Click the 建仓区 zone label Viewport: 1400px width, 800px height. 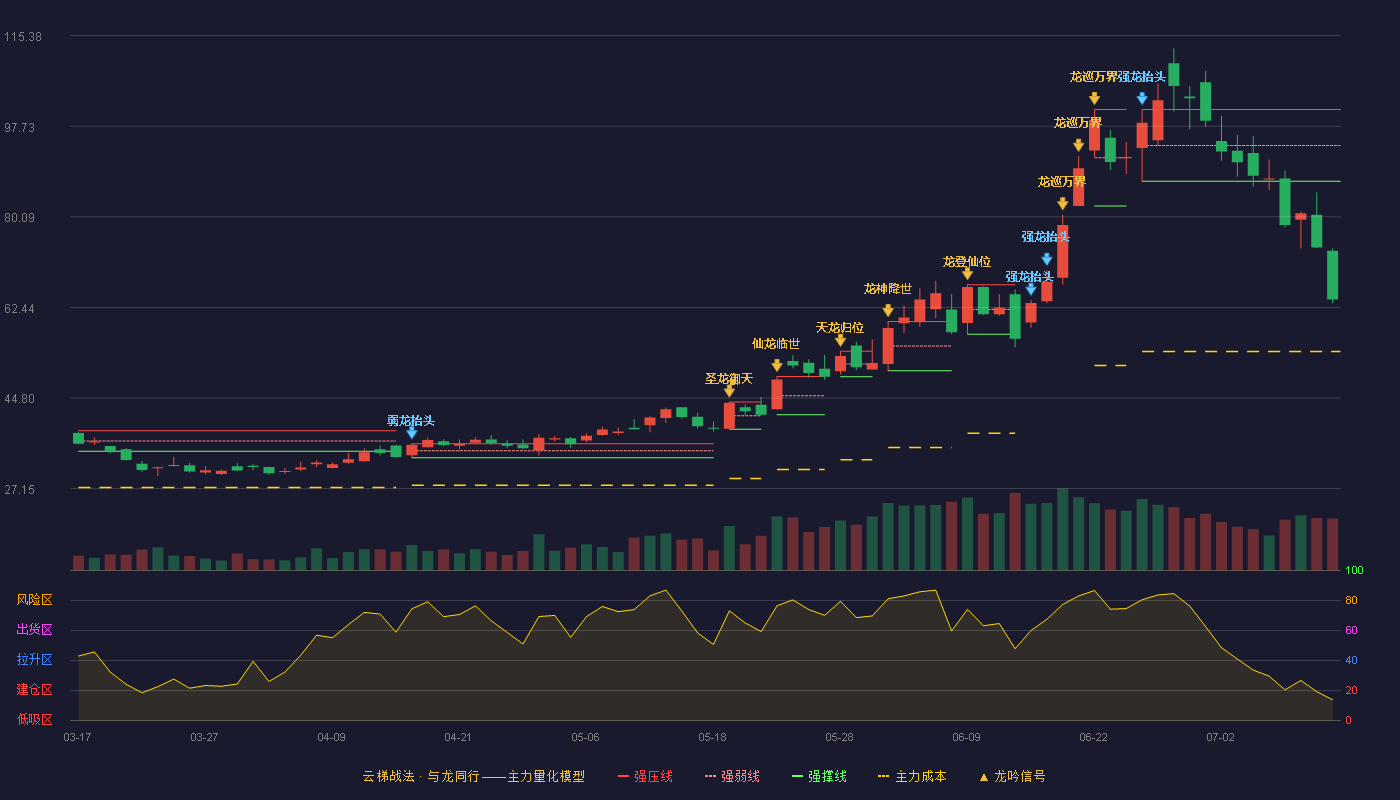coord(34,690)
